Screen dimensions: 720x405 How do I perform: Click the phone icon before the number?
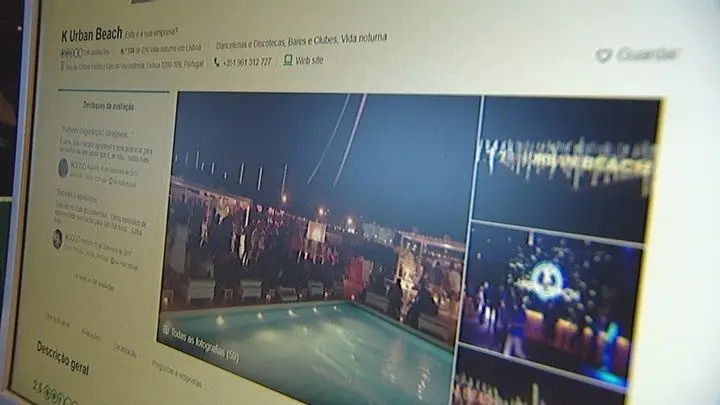click(214, 61)
